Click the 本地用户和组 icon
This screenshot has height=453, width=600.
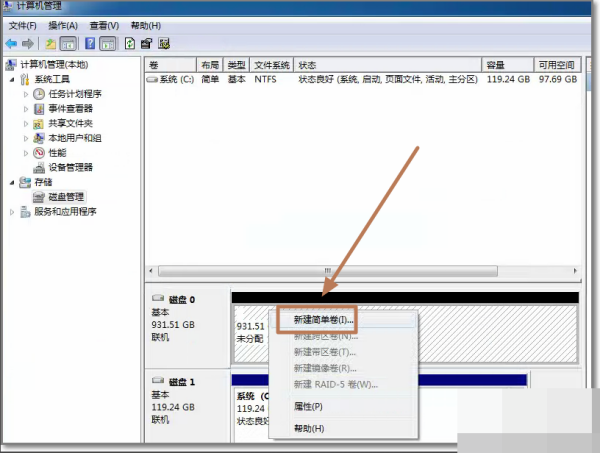pos(39,138)
